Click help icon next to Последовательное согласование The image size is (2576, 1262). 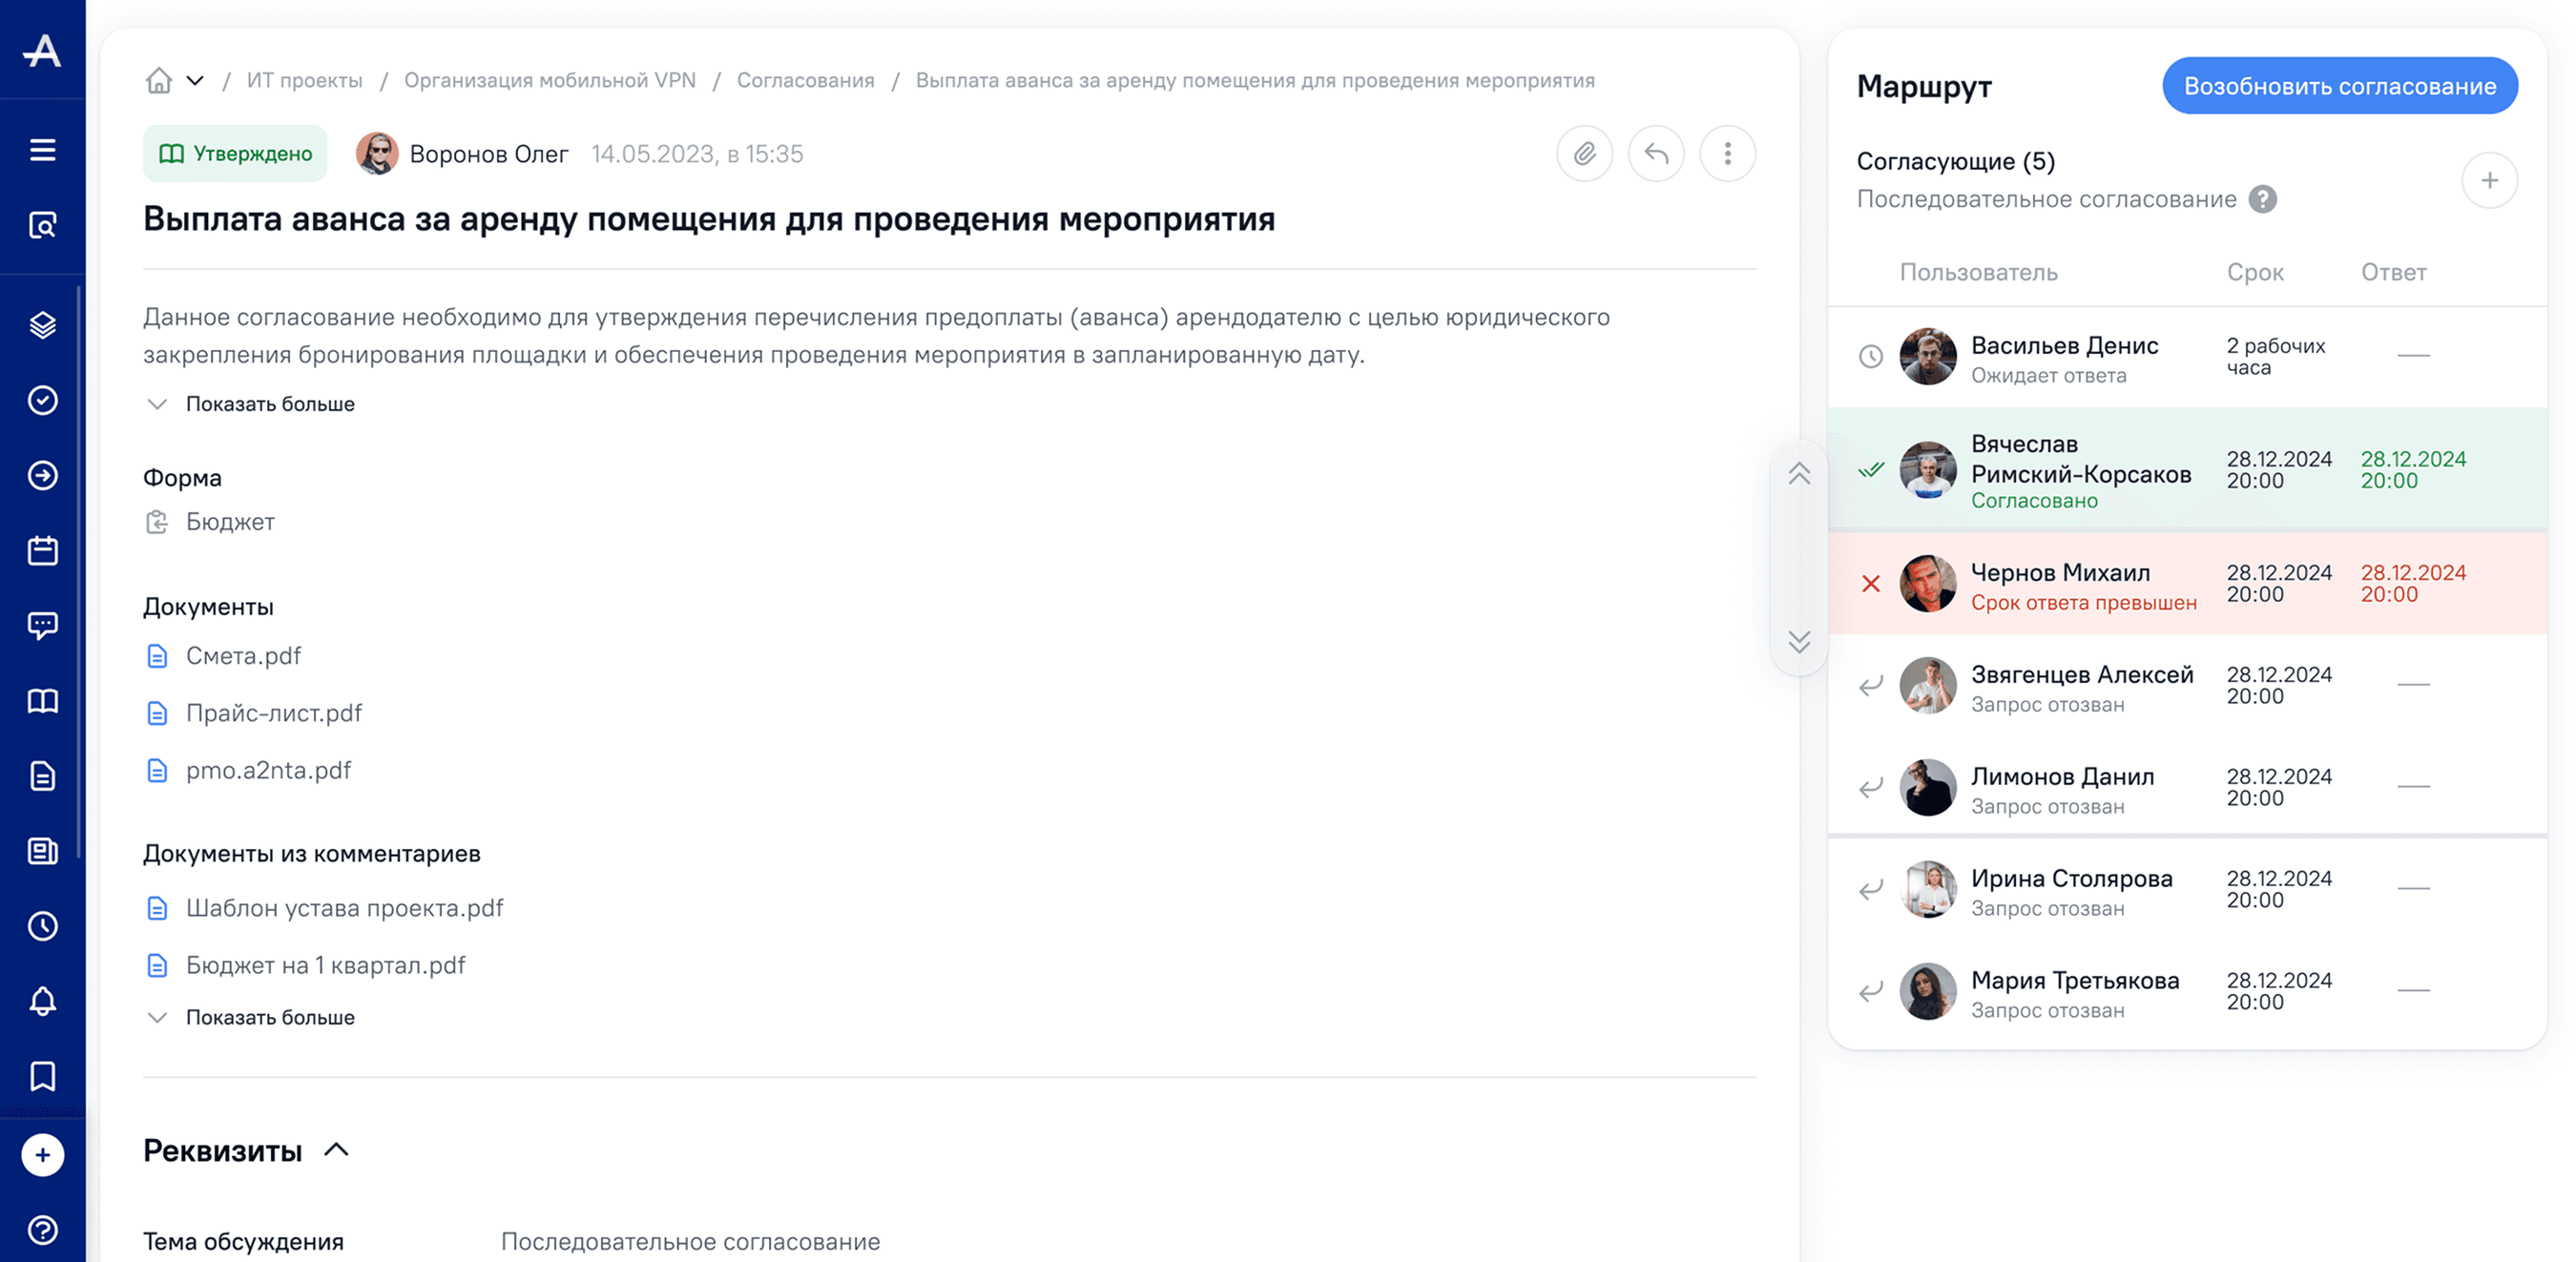click(2262, 199)
